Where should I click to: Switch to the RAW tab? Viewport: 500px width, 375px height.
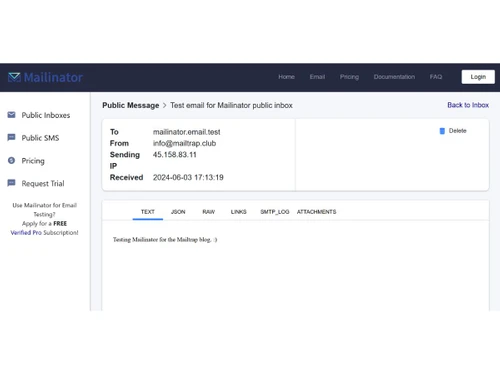209,212
